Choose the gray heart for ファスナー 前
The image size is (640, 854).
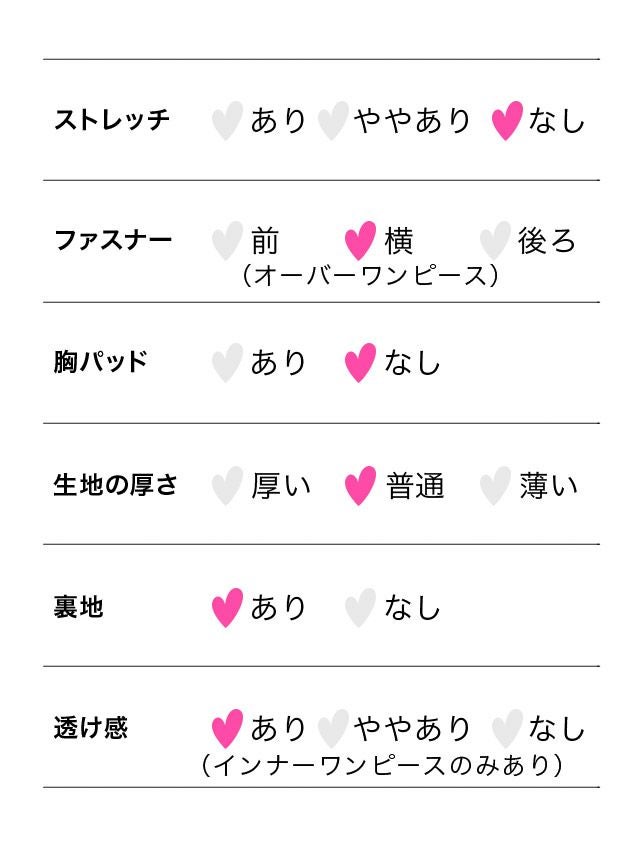coord(227,241)
